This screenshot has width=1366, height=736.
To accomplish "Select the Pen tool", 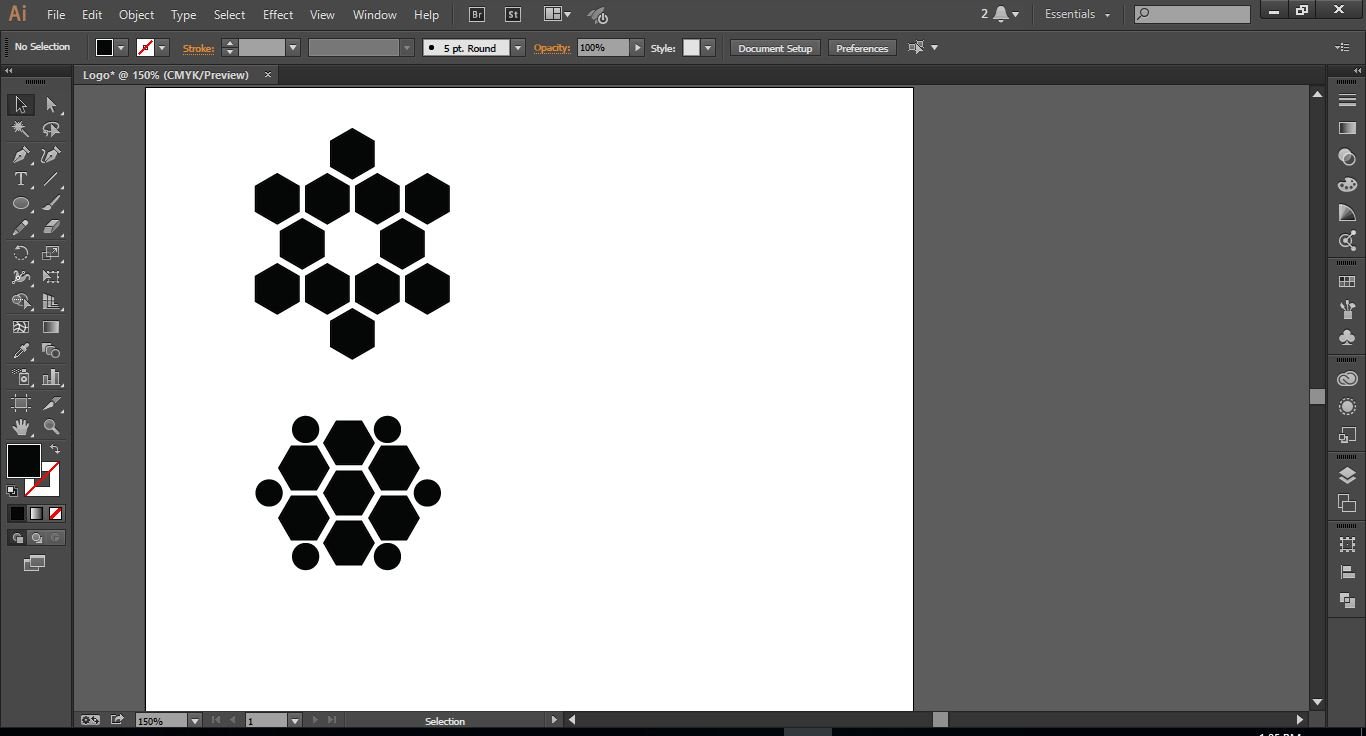I will (20, 155).
